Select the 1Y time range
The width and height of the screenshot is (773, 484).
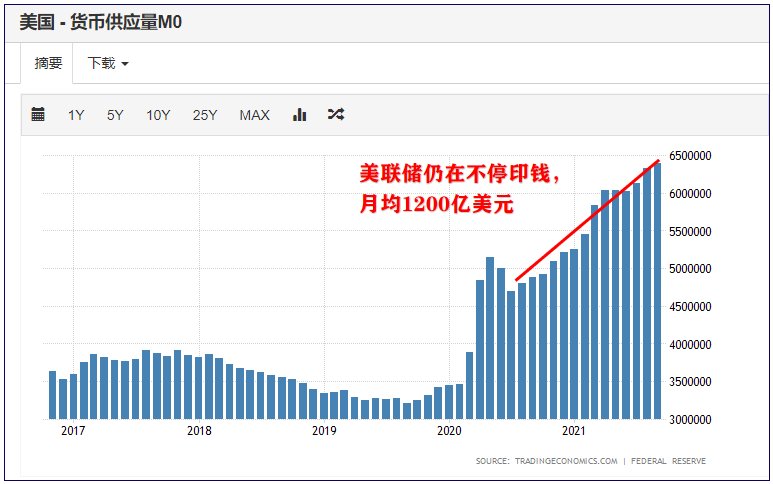76,115
